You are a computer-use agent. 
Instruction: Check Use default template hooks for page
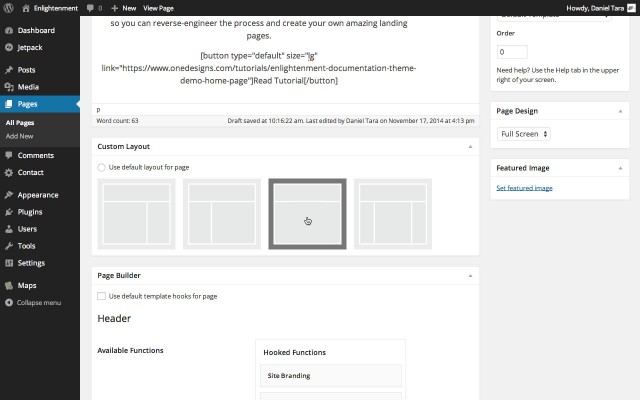(101, 296)
